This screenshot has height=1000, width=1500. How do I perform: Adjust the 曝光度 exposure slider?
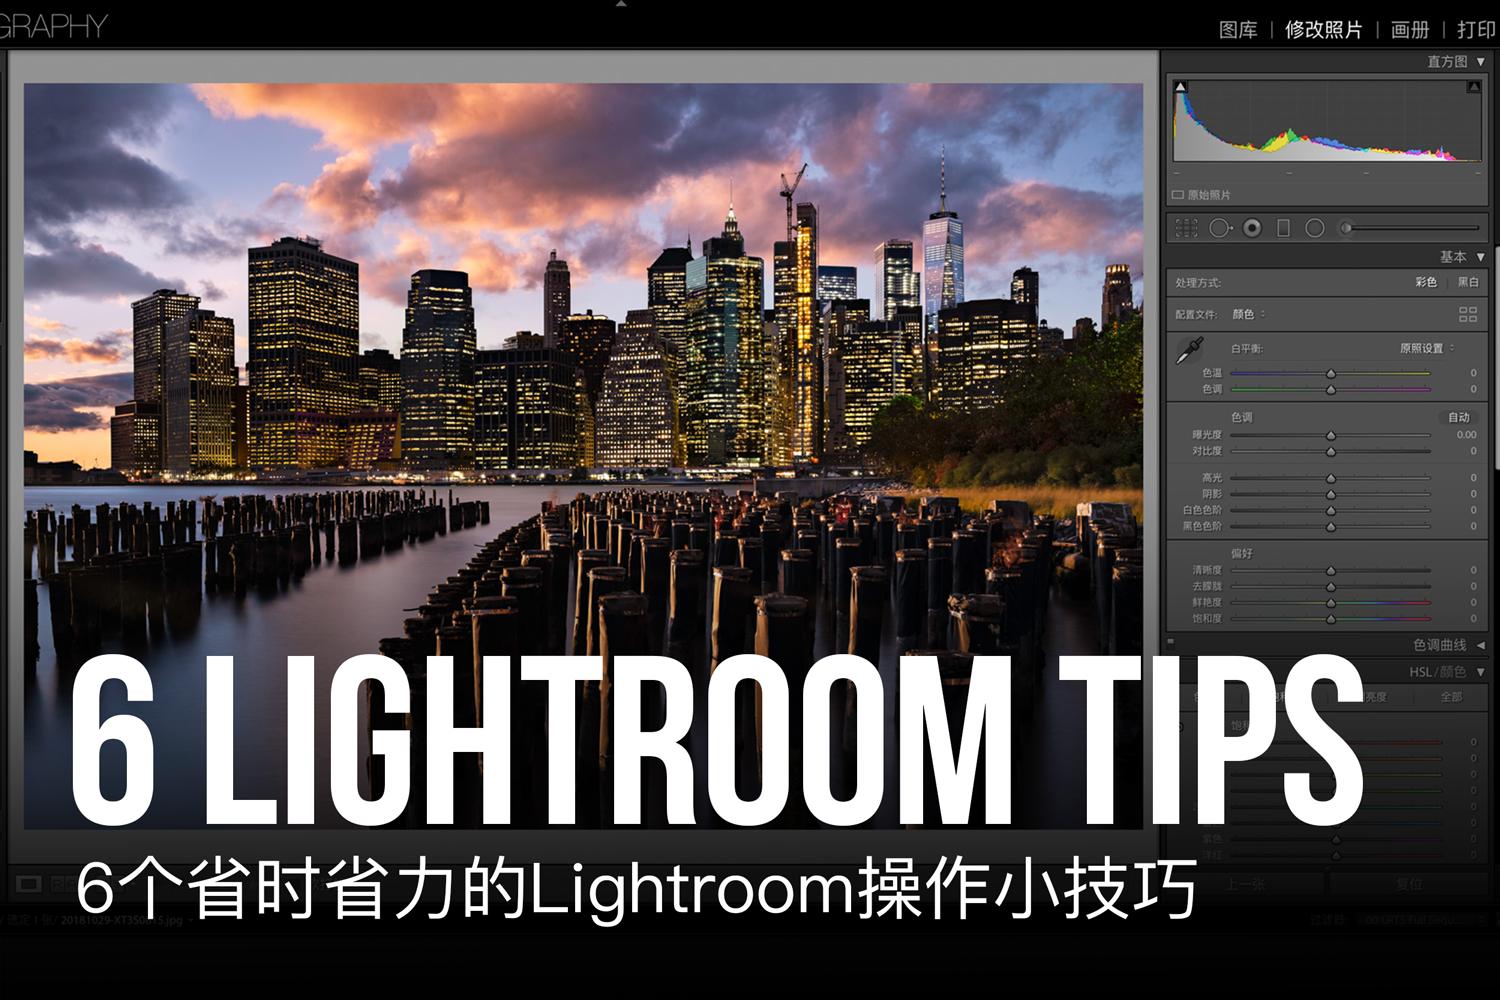(x=1331, y=435)
